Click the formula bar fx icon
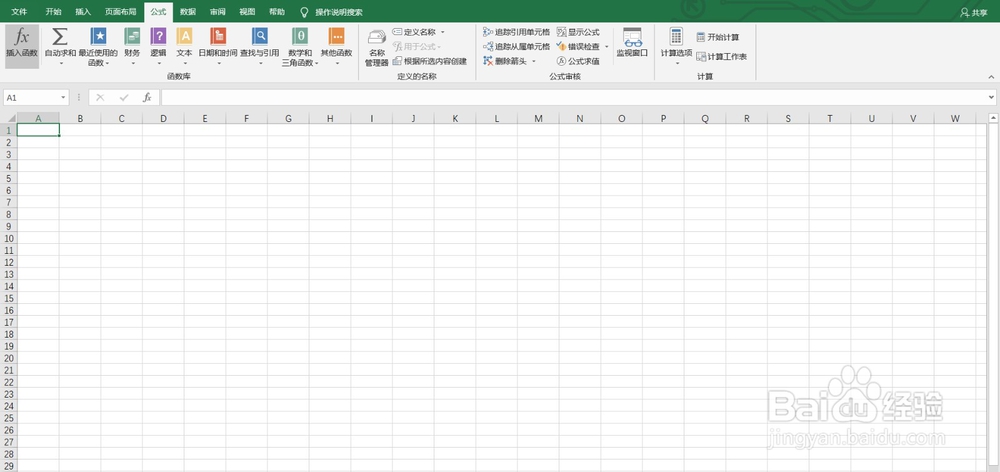This screenshot has width=1000, height=472. tap(147, 98)
